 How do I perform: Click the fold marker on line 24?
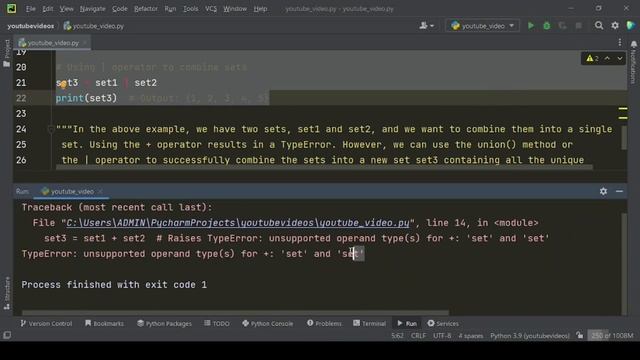pos(51,129)
